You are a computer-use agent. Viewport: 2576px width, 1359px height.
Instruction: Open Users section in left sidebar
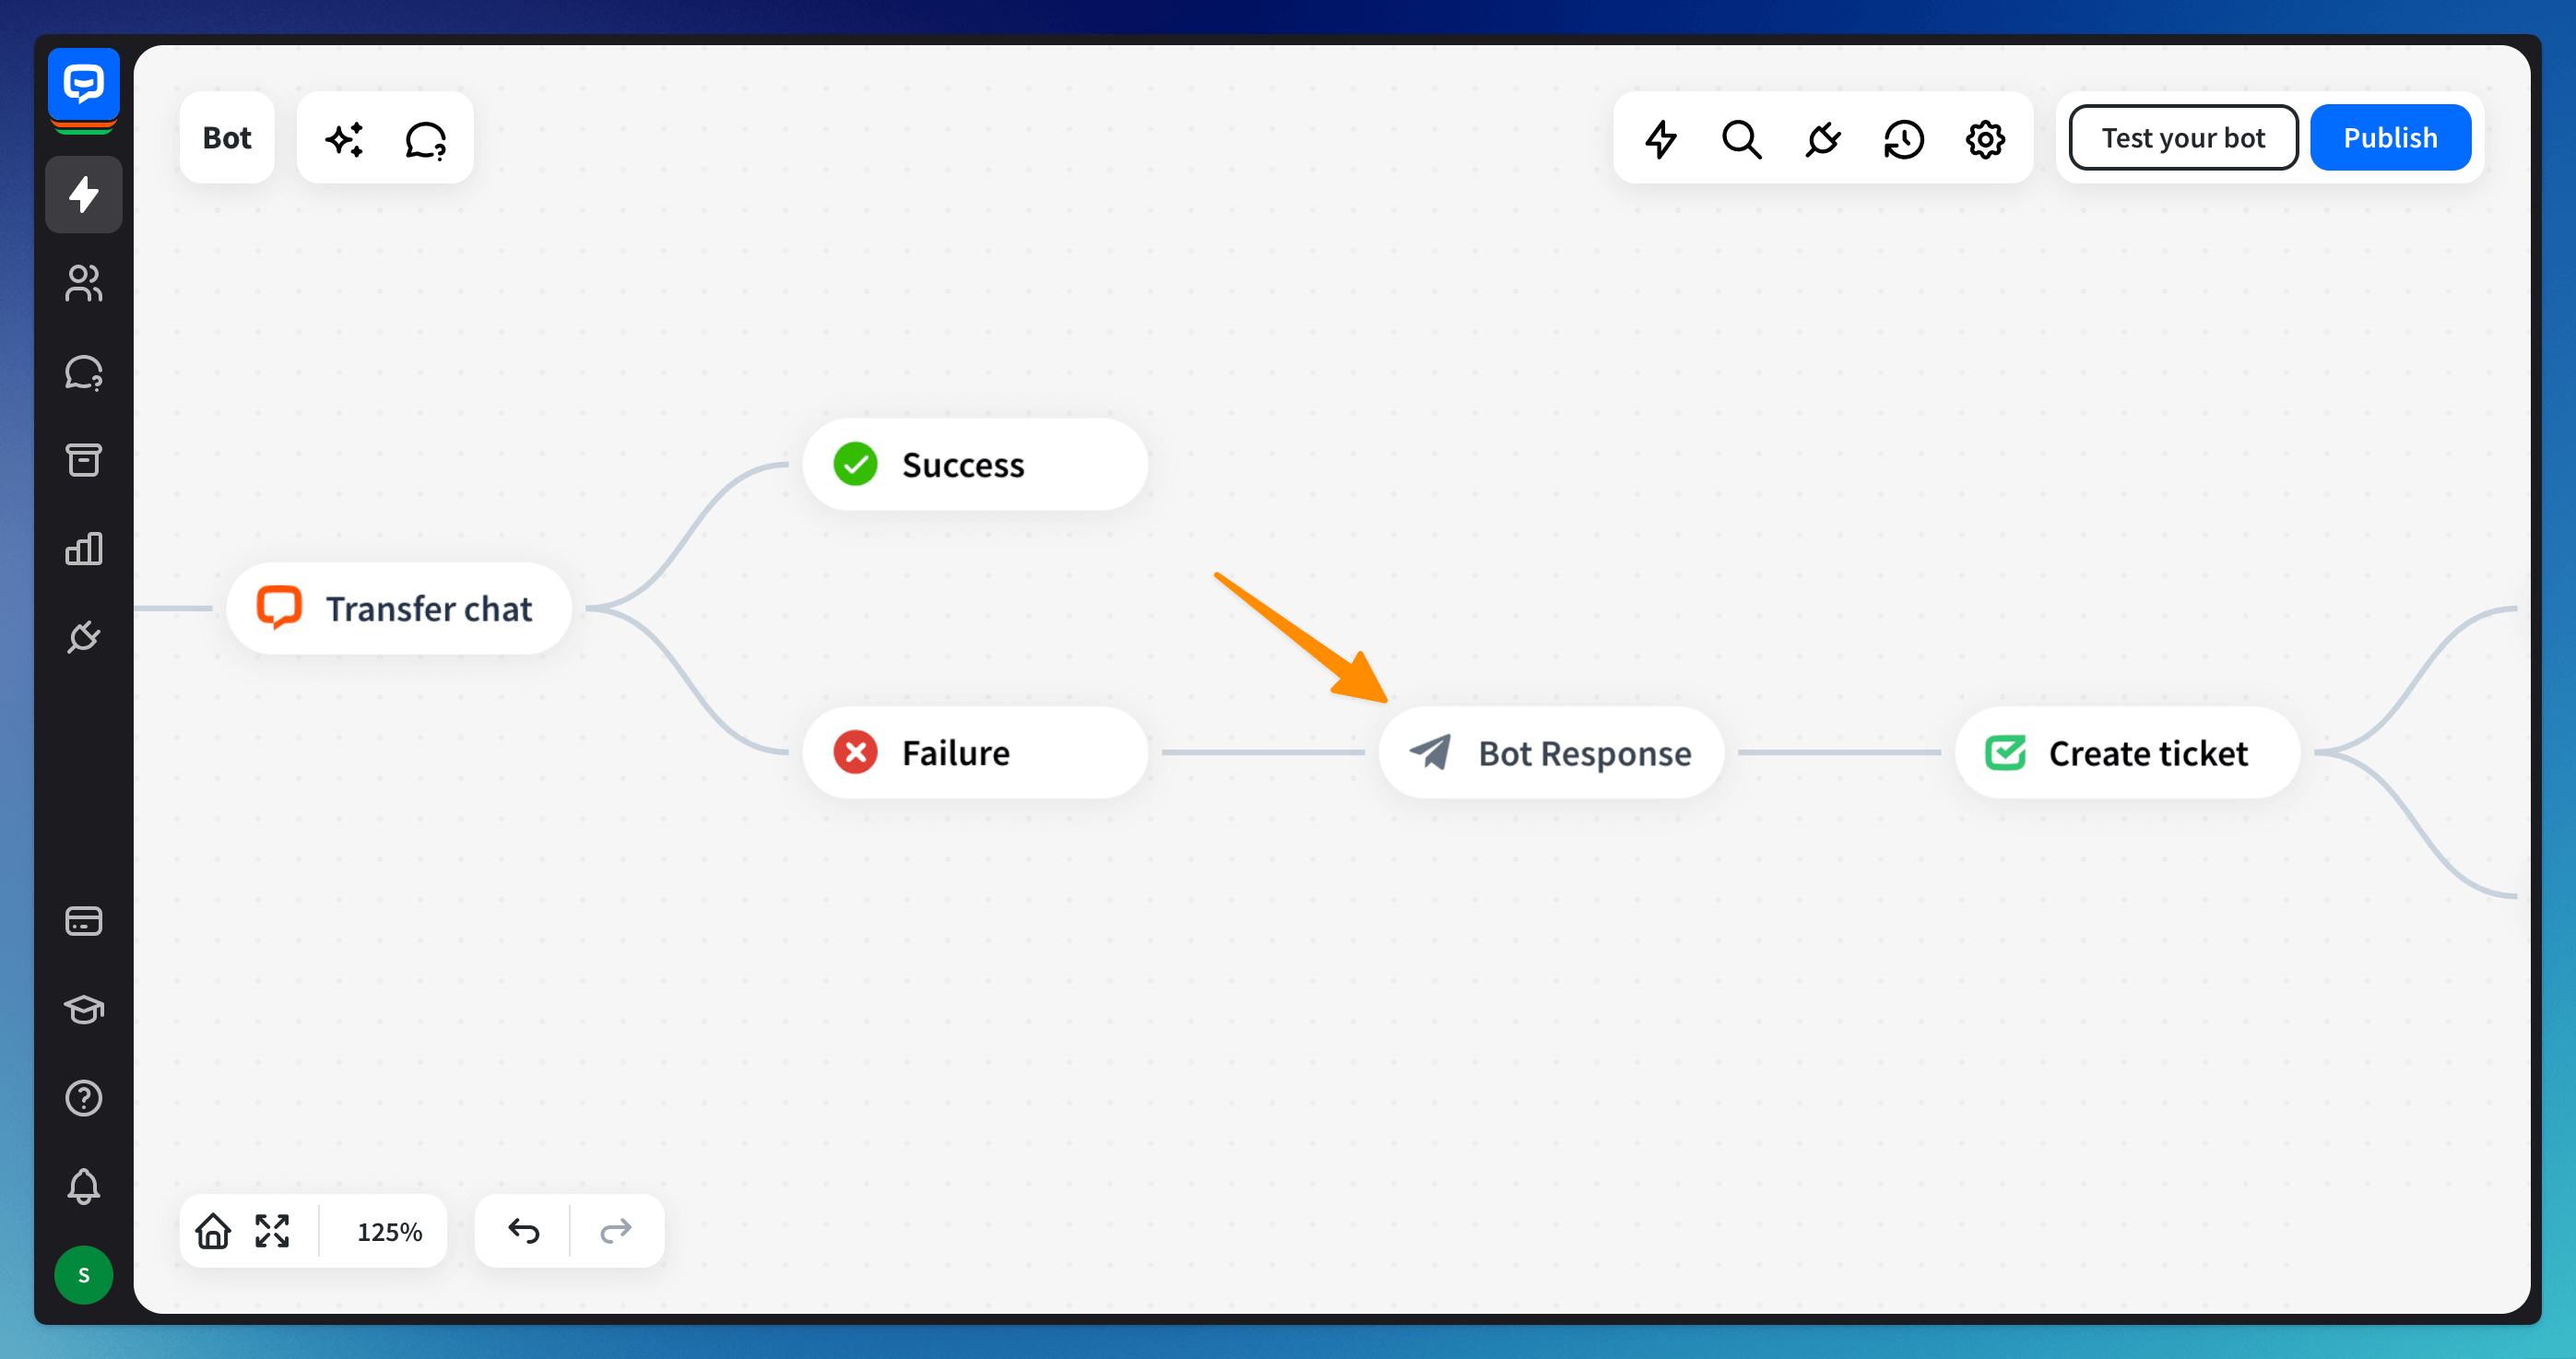click(83, 283)
